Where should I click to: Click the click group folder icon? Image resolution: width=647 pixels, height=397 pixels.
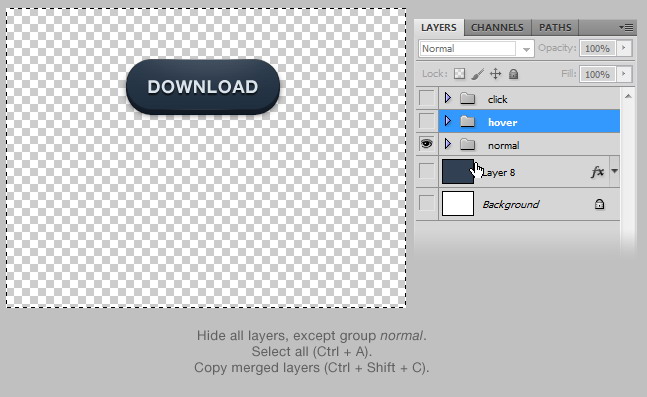pyautogui.click(x=468, y=99)
